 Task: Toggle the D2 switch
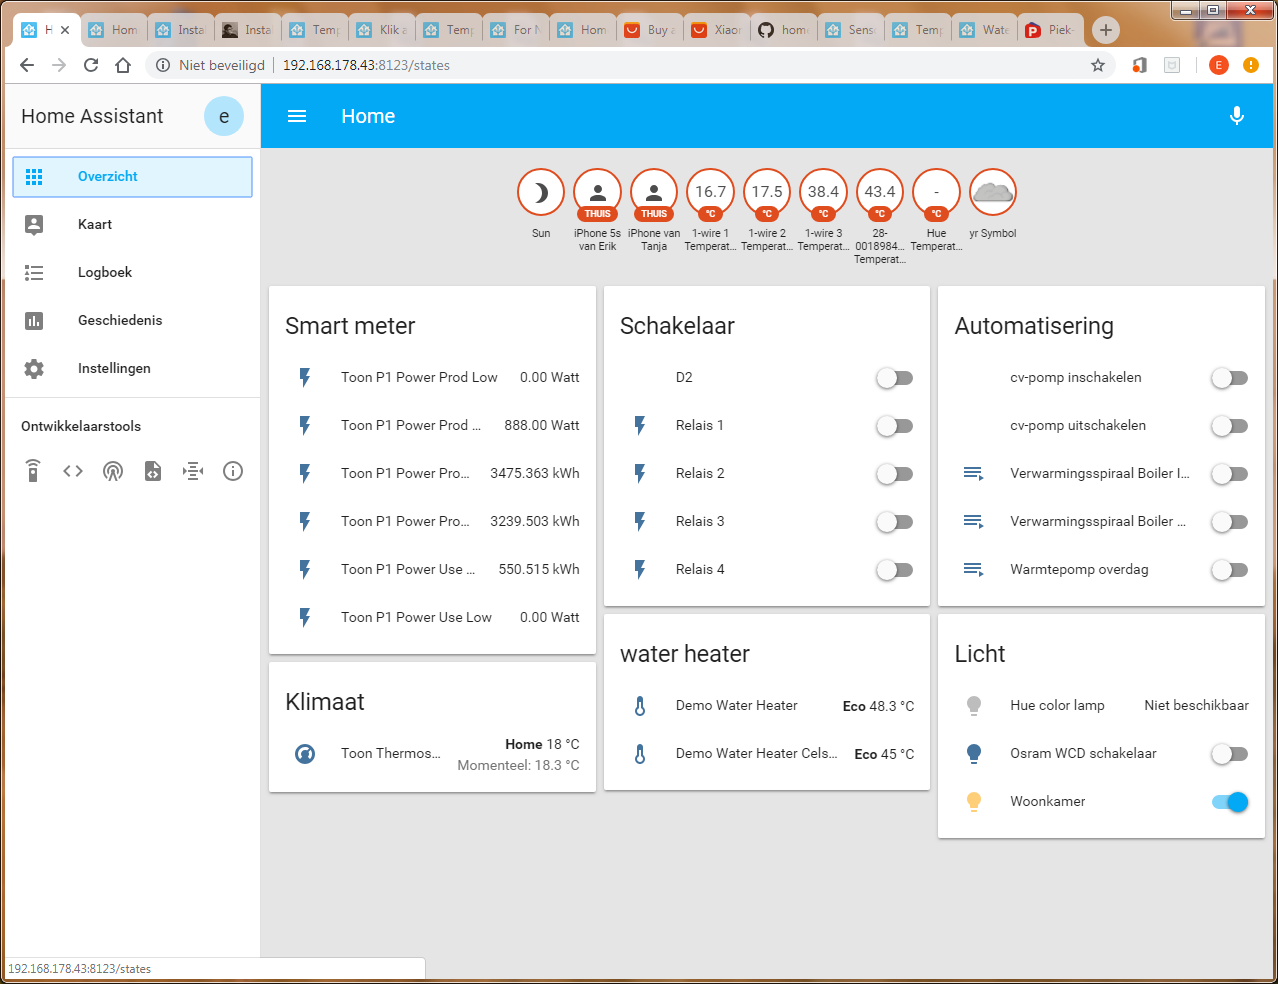(895, 378)
